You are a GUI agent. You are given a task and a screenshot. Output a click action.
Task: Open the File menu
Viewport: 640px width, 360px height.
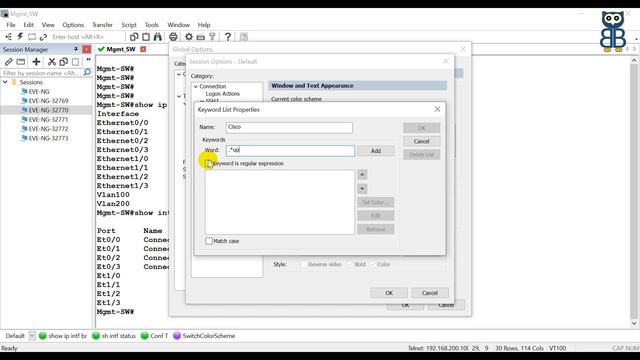click(x=11, y=25)
